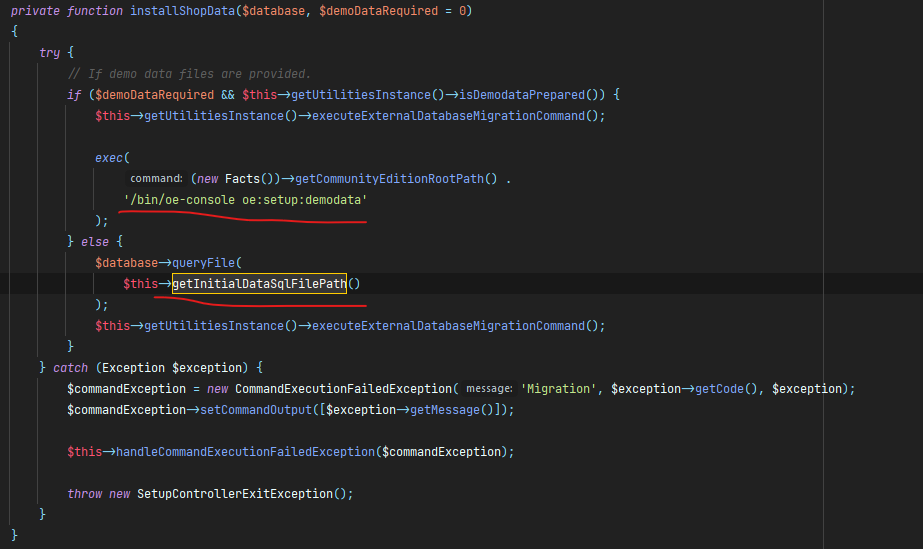Click the try keyword
This screenshot has width=923, height=549.
tap(50, 53)
